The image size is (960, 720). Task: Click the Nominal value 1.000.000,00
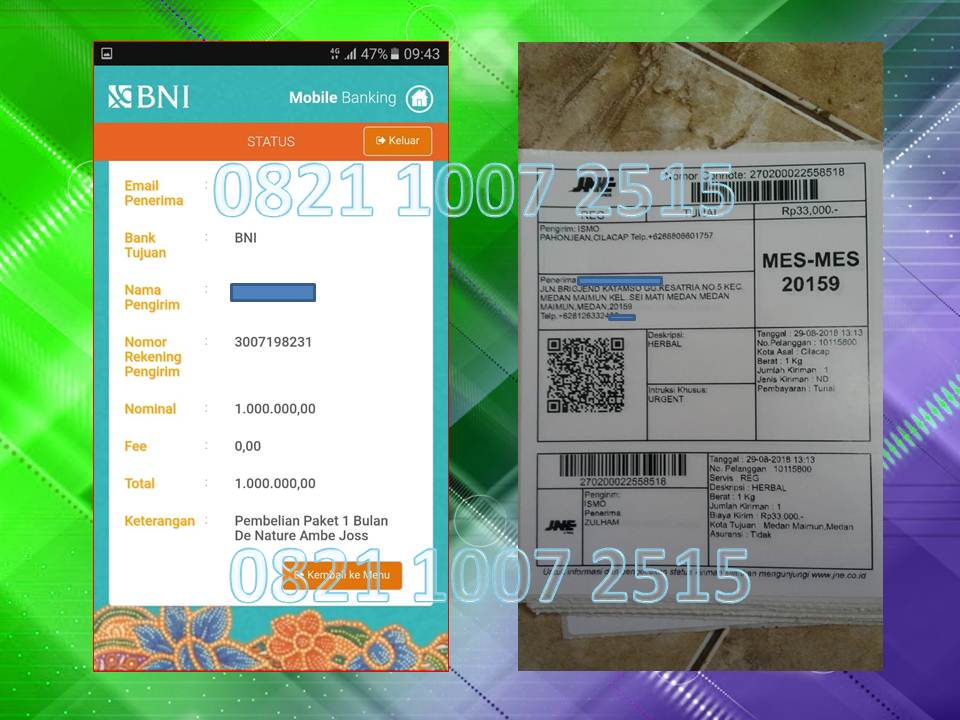point(275,409)
